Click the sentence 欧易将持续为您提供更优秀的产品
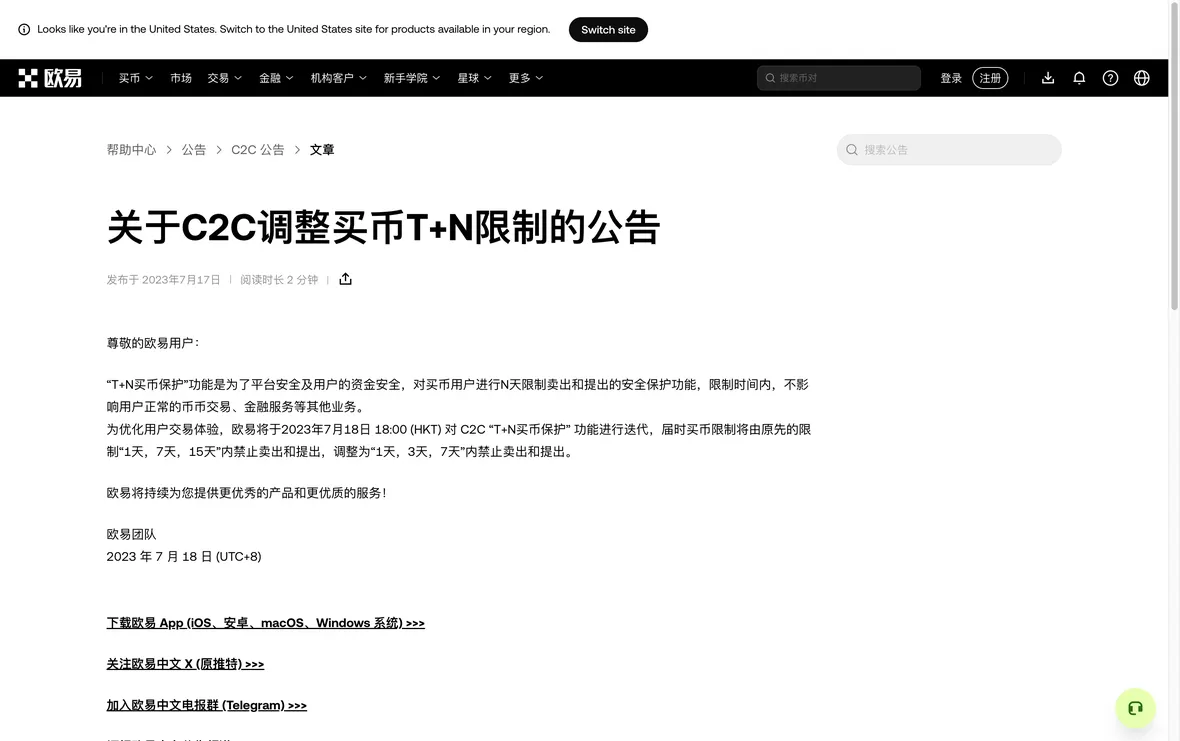 click(x=246, y=493)
